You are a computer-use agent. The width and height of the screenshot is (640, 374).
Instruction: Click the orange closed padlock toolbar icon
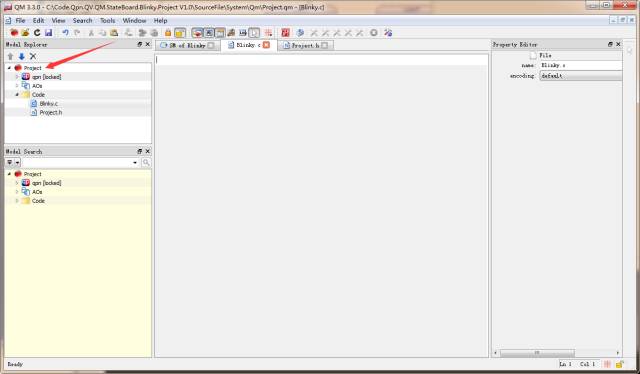coord(168,33)
